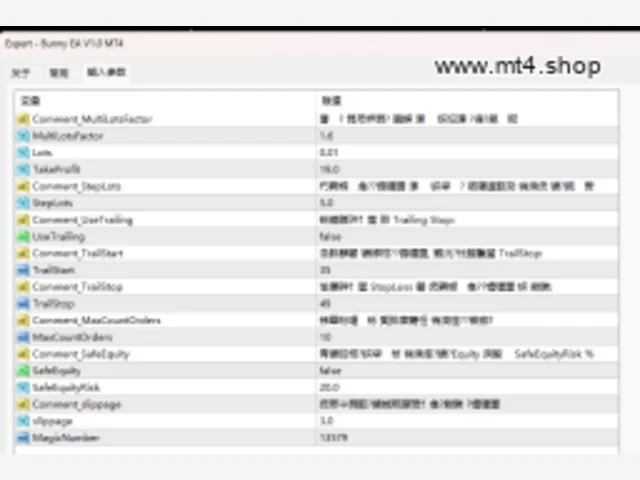Image resolution: width=640 pixels, height=480 pixels.
Task: Select the UseTrailing value false
Action: pos(330,236)
